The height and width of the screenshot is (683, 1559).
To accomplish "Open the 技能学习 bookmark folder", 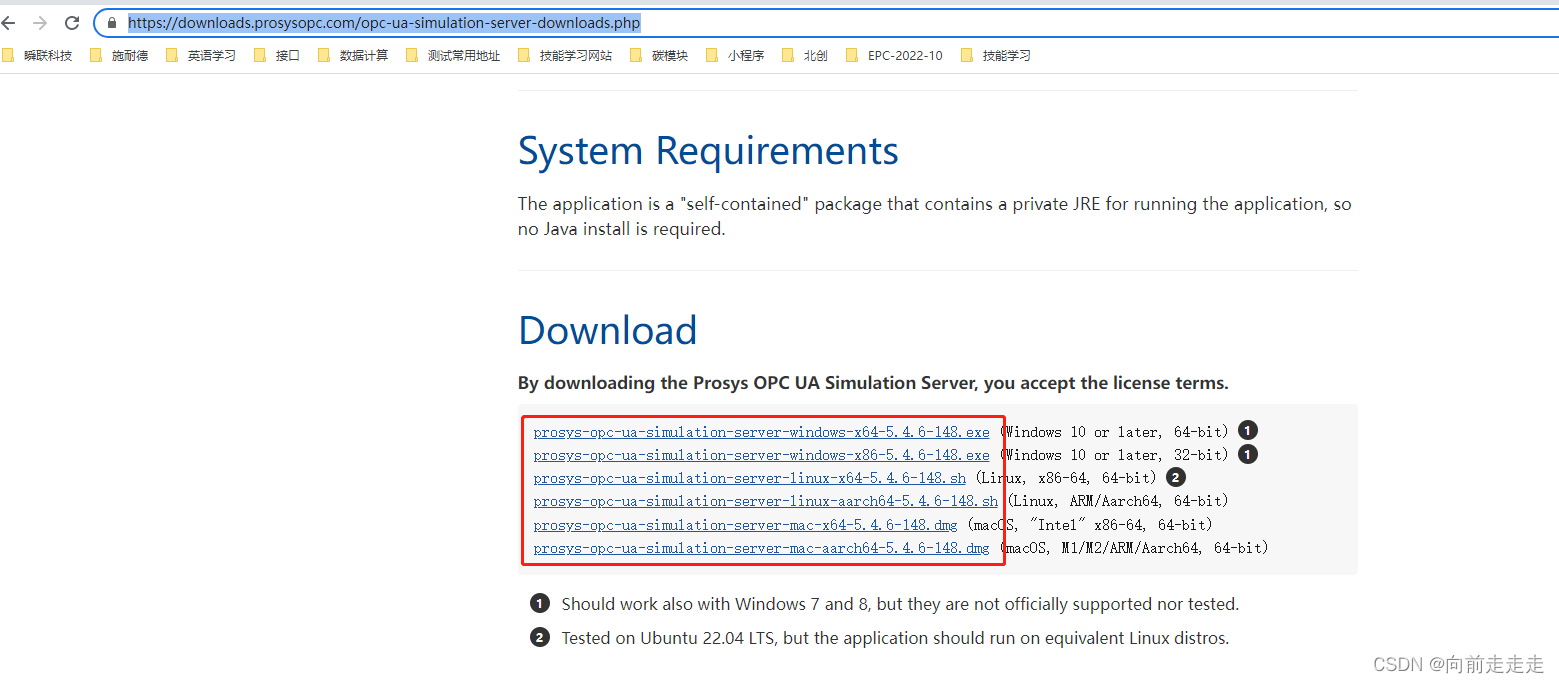I will pyautogui.click(x=996, y=56).
